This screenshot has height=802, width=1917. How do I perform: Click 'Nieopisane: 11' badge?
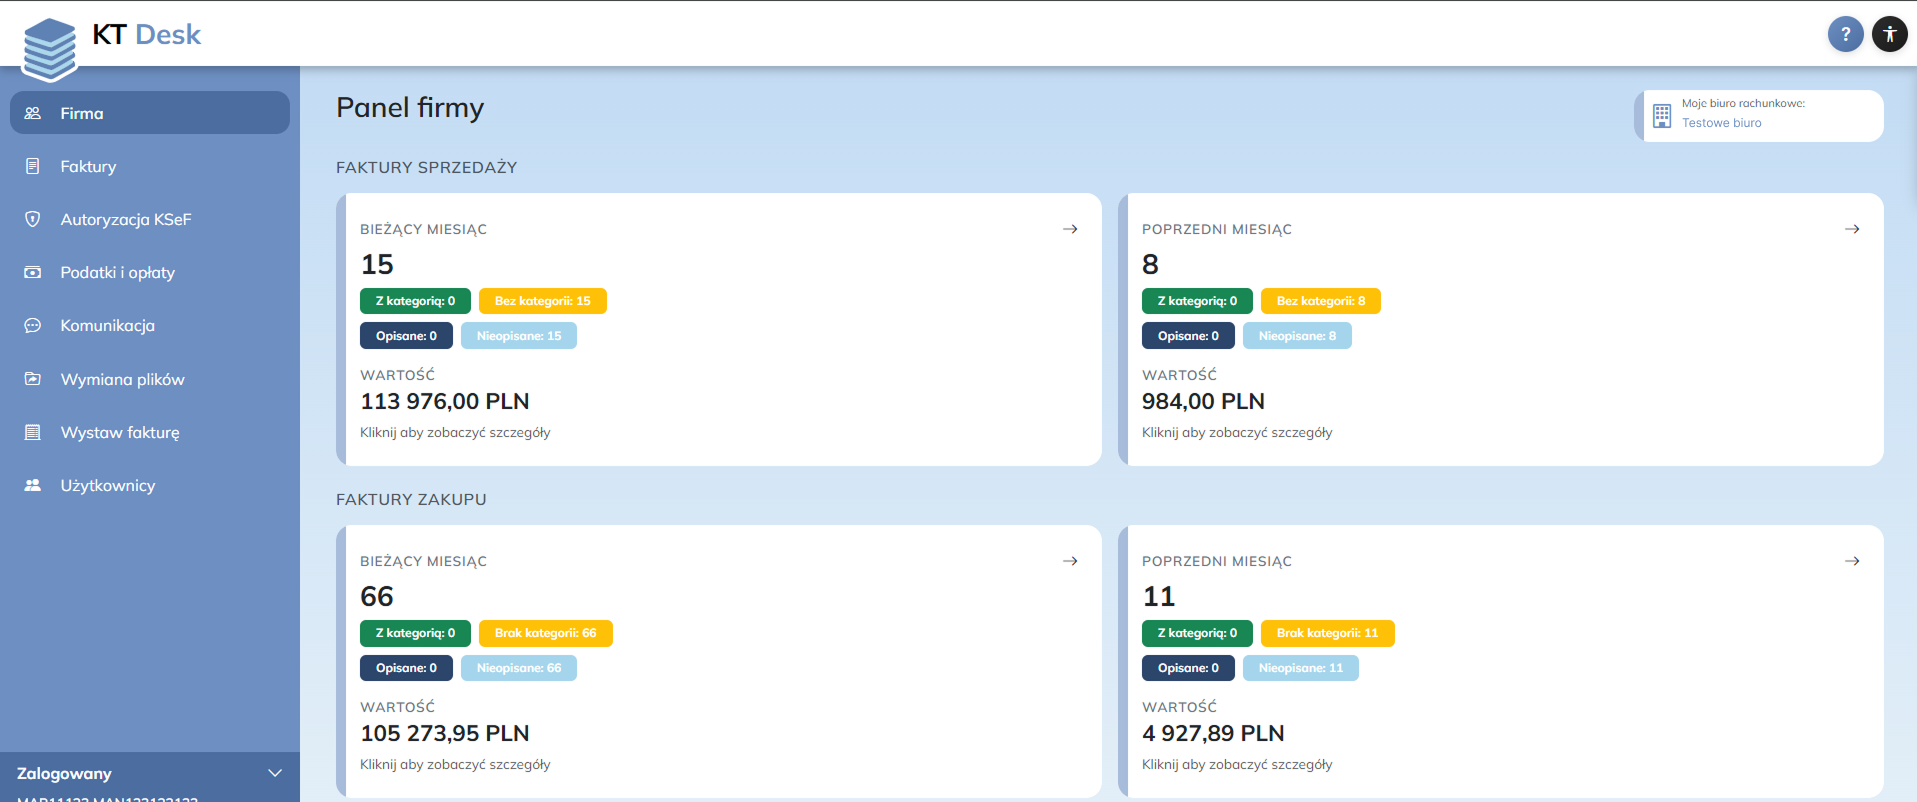tap(1301, 668)
